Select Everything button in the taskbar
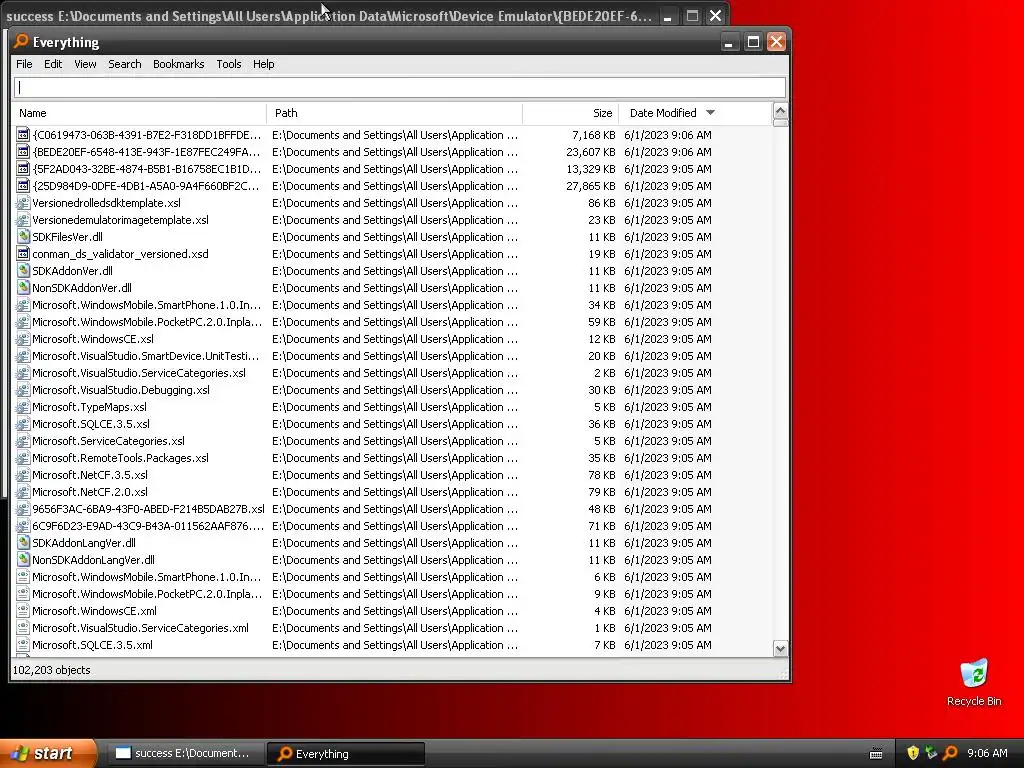The image size is (1024, 768). click(346, 754)
